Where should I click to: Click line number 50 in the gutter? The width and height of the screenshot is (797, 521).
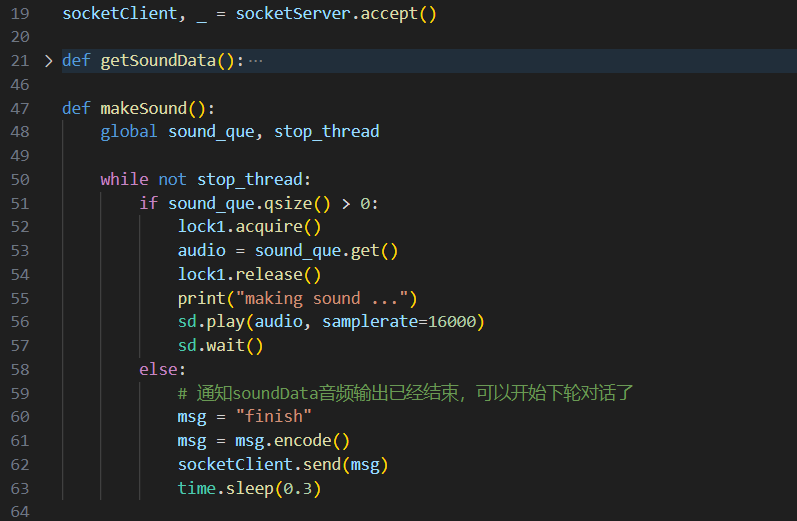(x=21, y=180)
